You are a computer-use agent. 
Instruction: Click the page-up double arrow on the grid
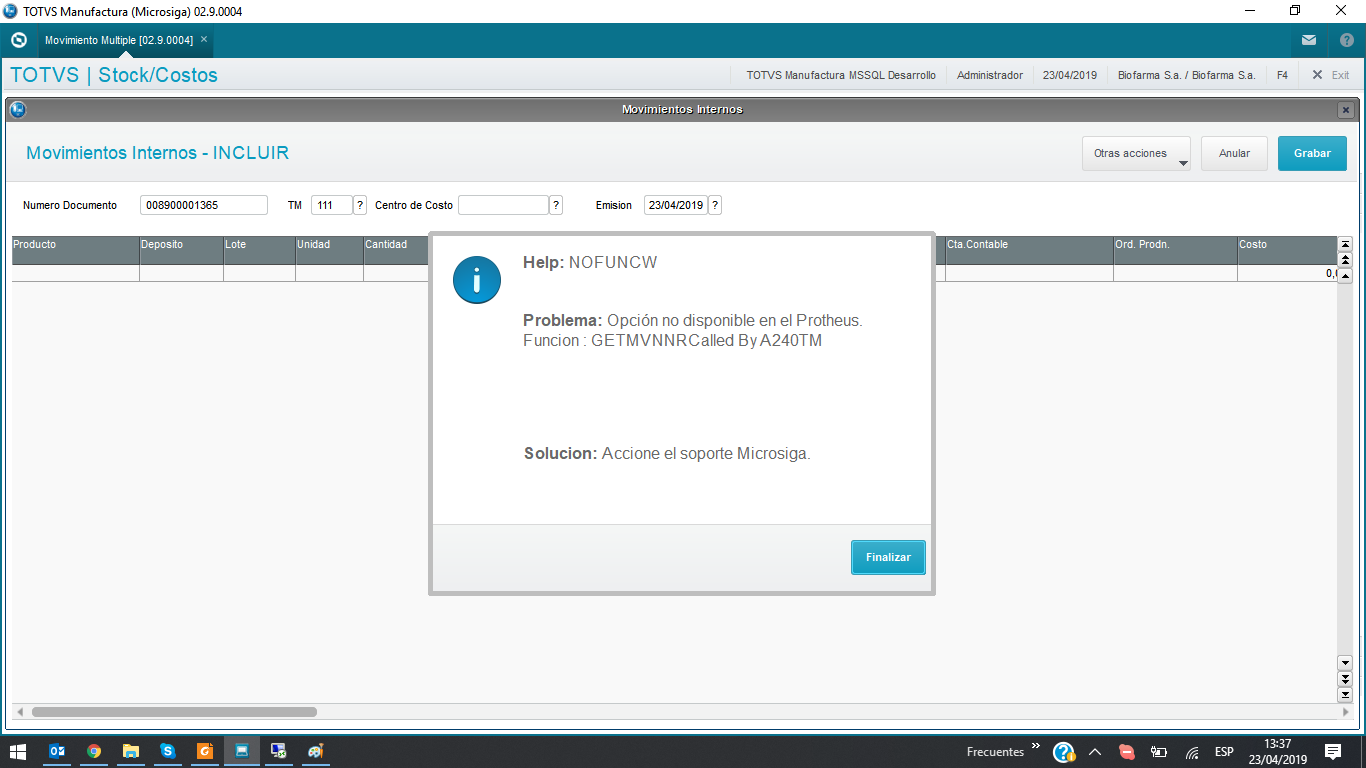(1345, 260)
